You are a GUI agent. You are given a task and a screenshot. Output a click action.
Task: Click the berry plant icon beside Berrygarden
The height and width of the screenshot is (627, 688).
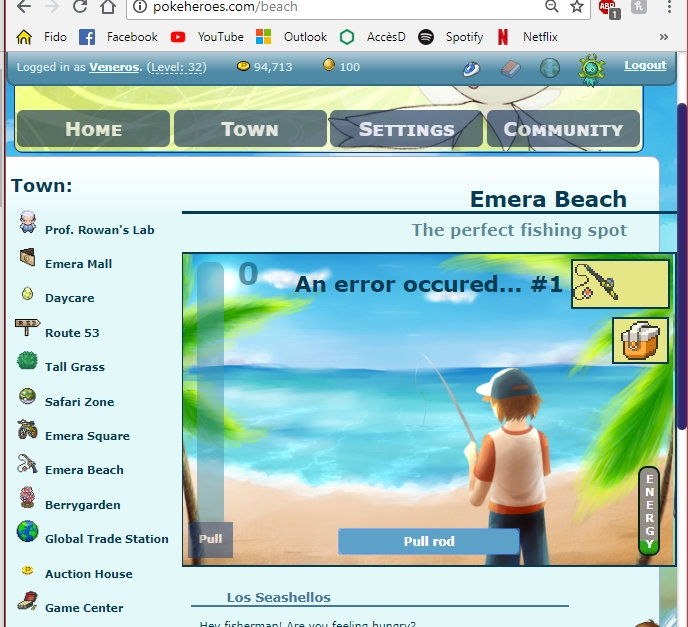[27, 498]
